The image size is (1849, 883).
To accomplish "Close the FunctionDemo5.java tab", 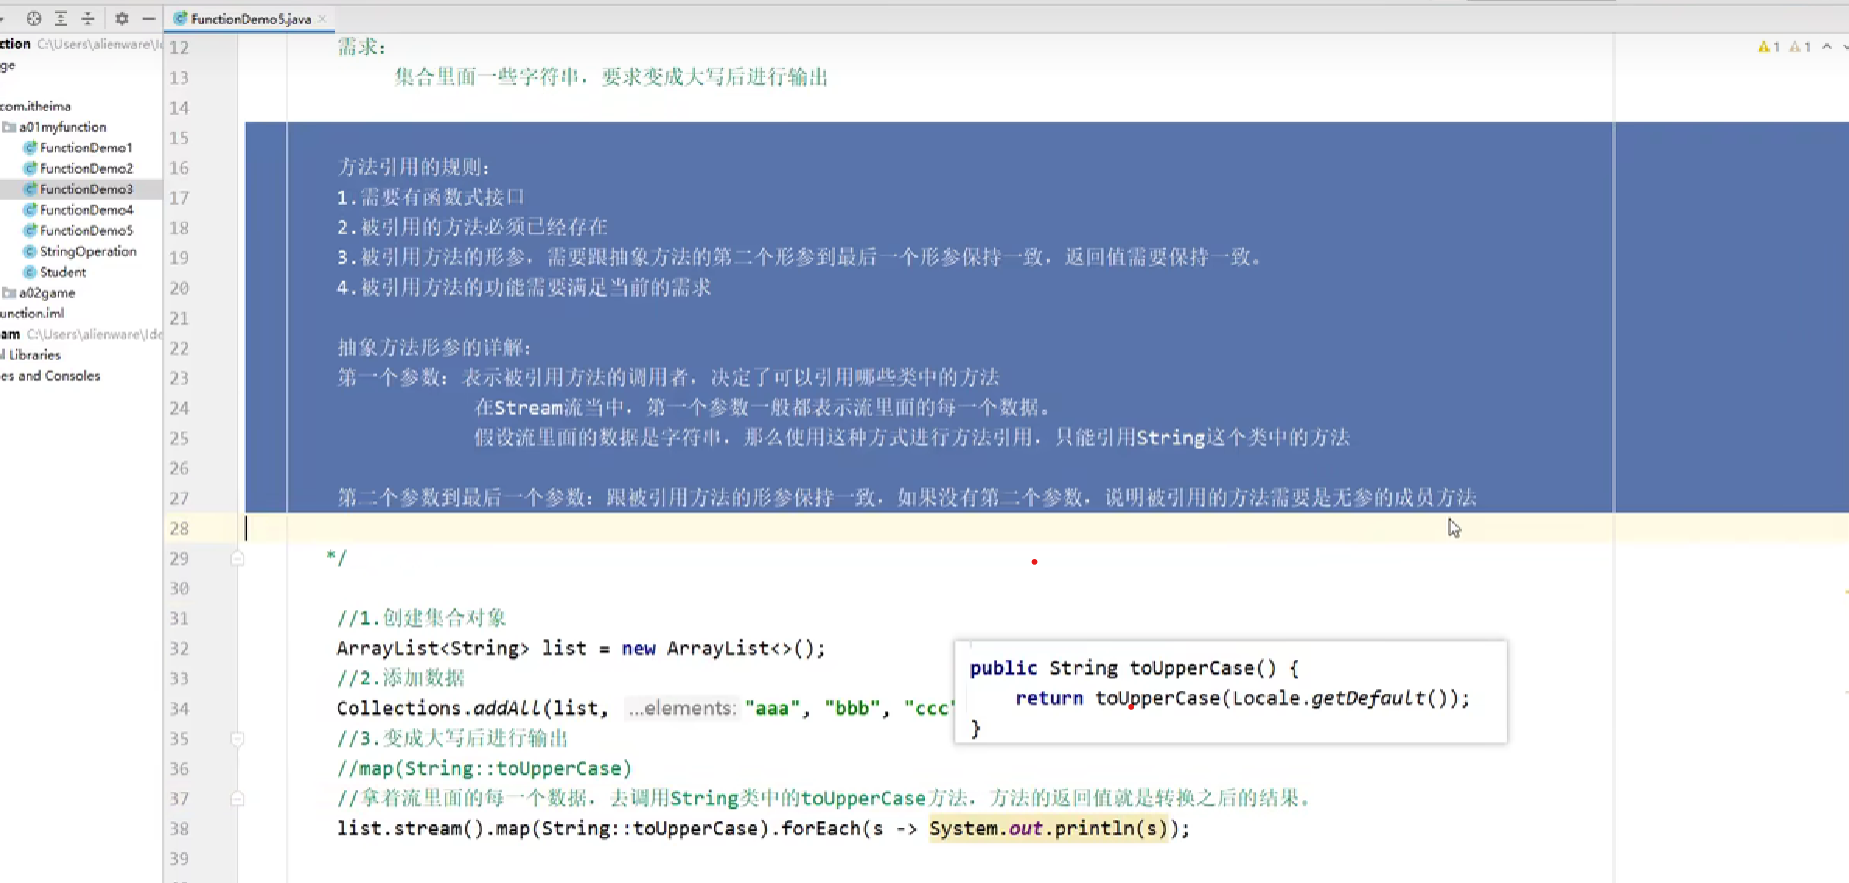I will [322, 19].
